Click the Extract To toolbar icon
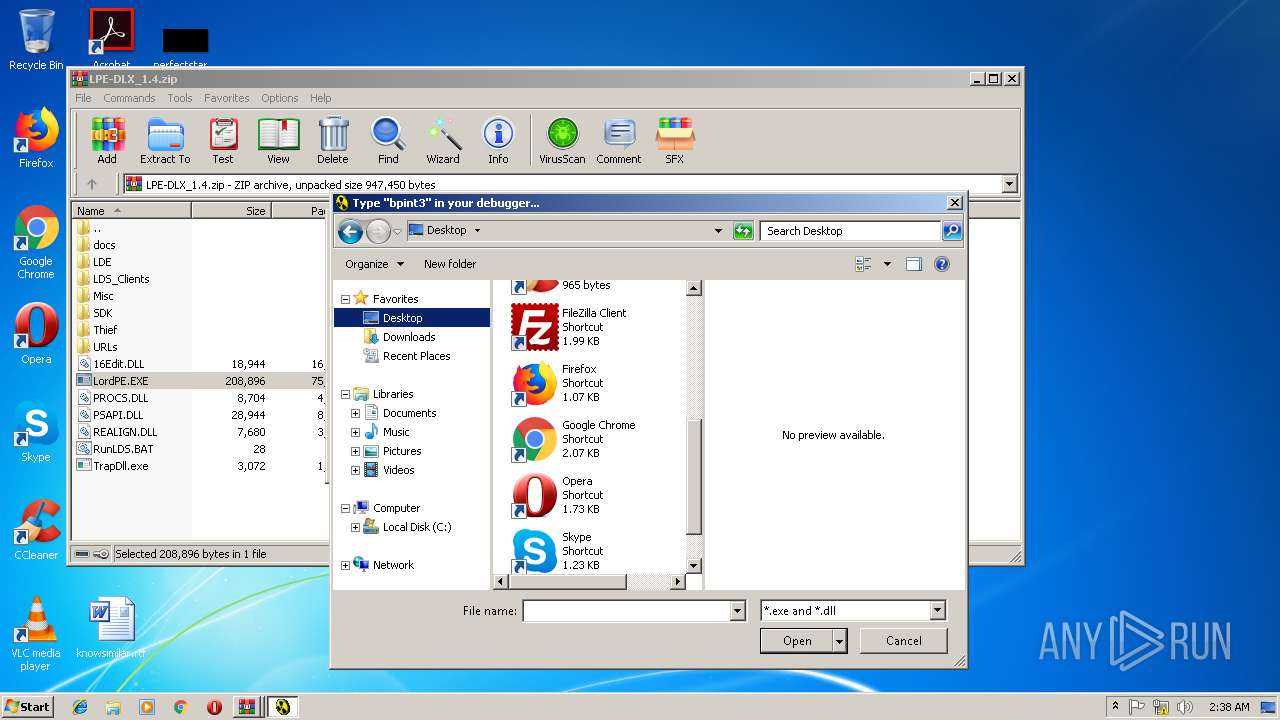The height and width of the screenshot is (720, 1280). coord(165,141)
